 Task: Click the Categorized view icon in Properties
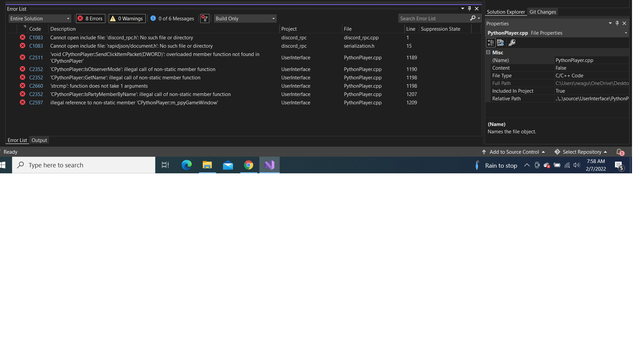pos(491,43)
